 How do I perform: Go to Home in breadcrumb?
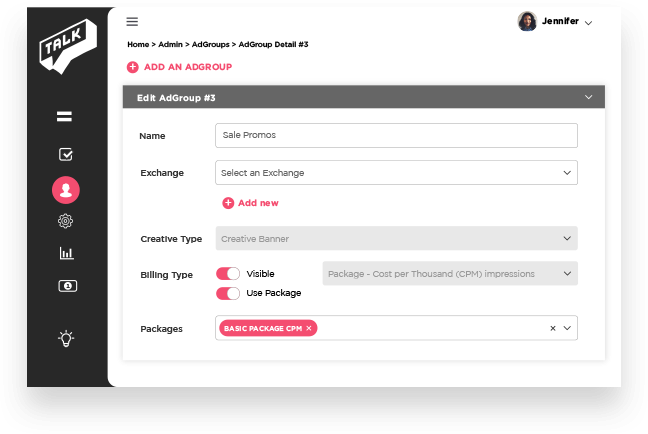click(138, 44)
